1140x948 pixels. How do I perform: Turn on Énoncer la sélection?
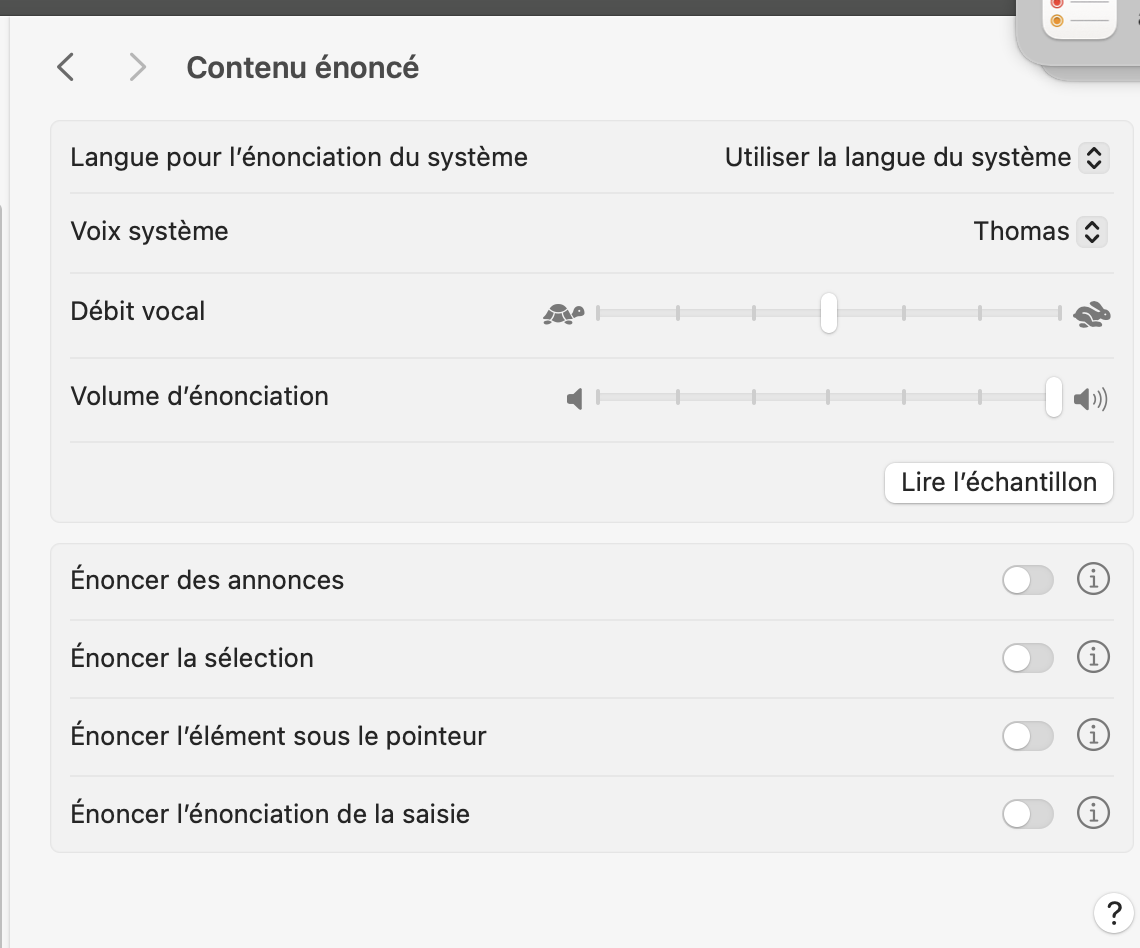(1027, 658)
